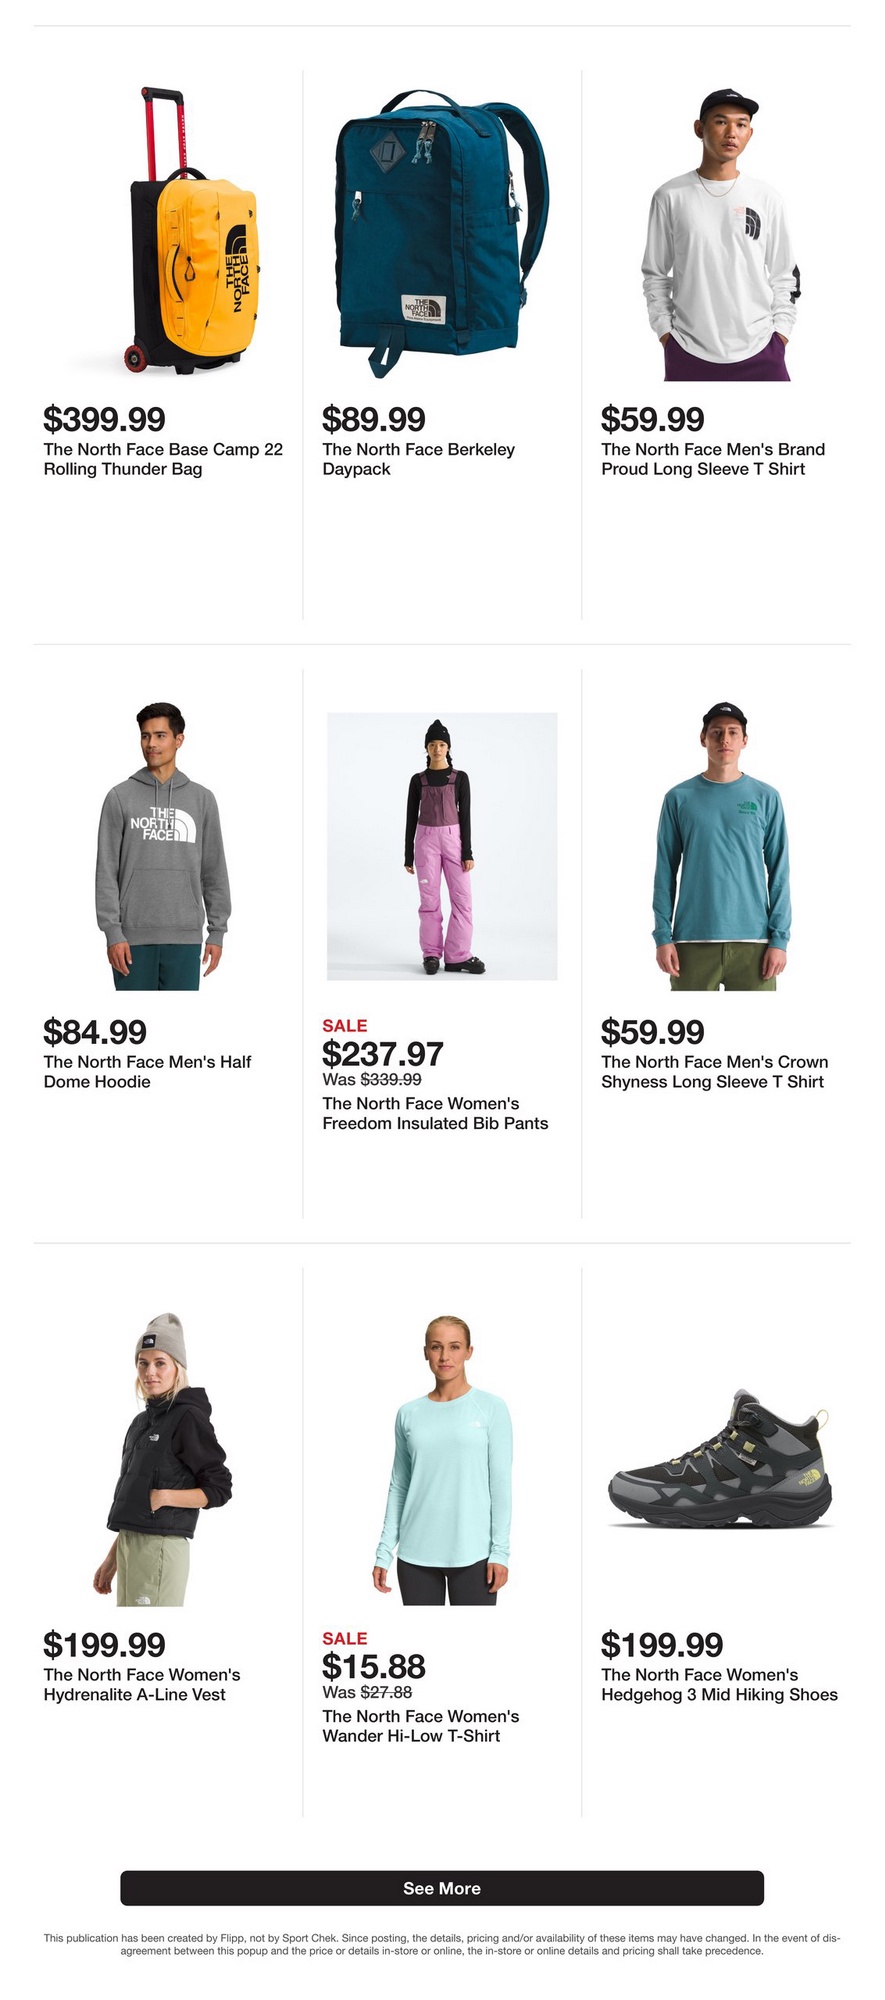Select the mint Wander Hi-Low T-Shirt photo
Screen dimensions: 885x2000
point(441,1460)
